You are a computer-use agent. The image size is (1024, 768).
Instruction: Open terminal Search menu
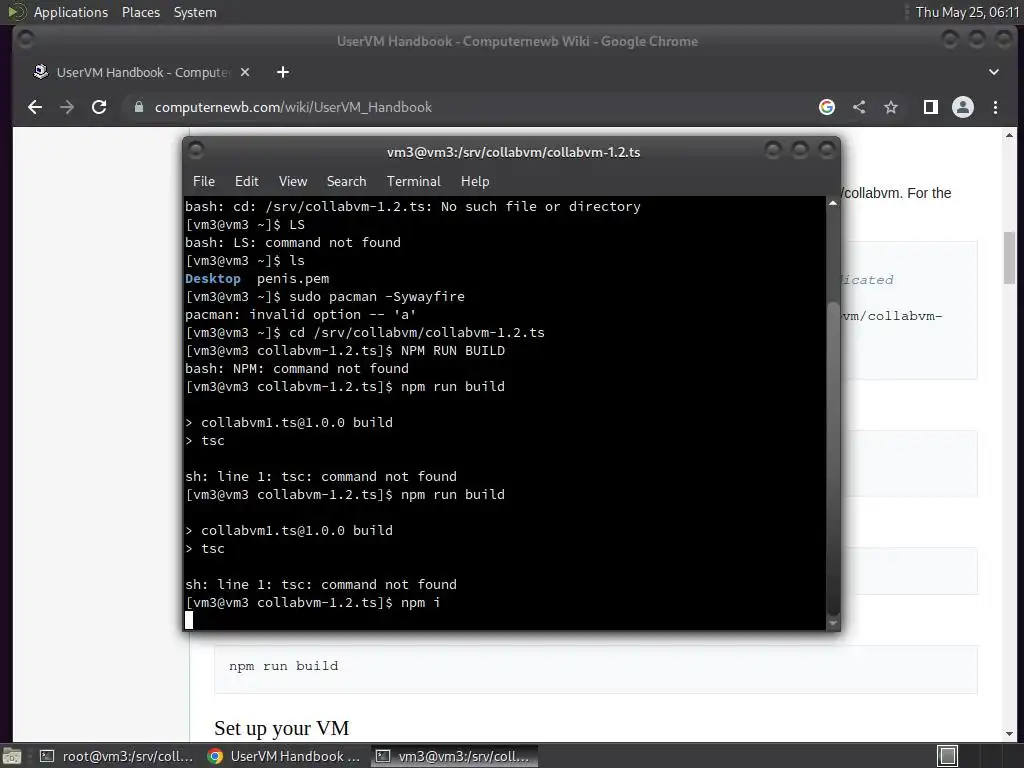point(346,181)
